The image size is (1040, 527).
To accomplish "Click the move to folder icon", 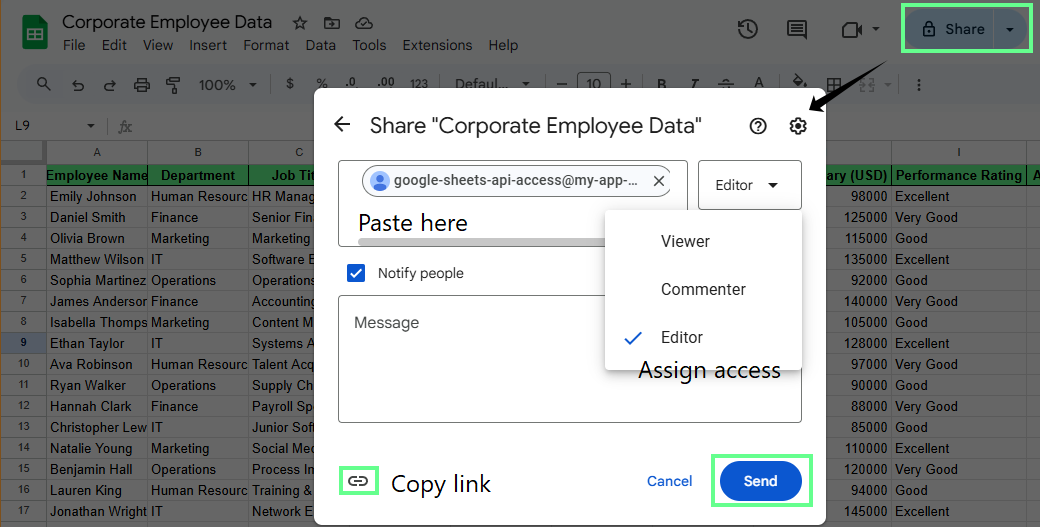I will 332,23.
